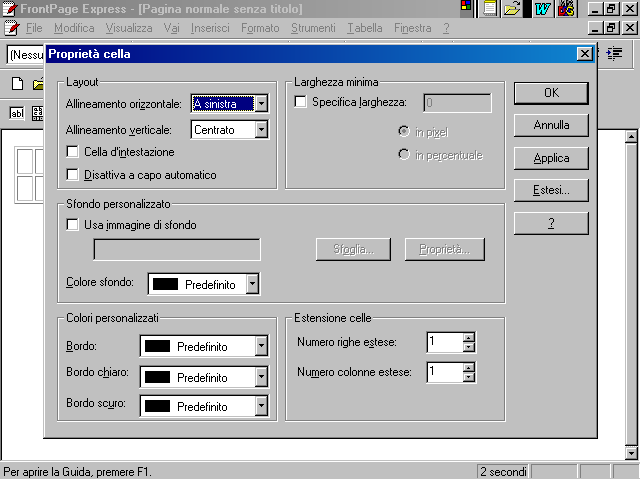This screenshot has height=480, width=640.
Task: Click the page scrollbar down arrow
Action: coord(631,453)
